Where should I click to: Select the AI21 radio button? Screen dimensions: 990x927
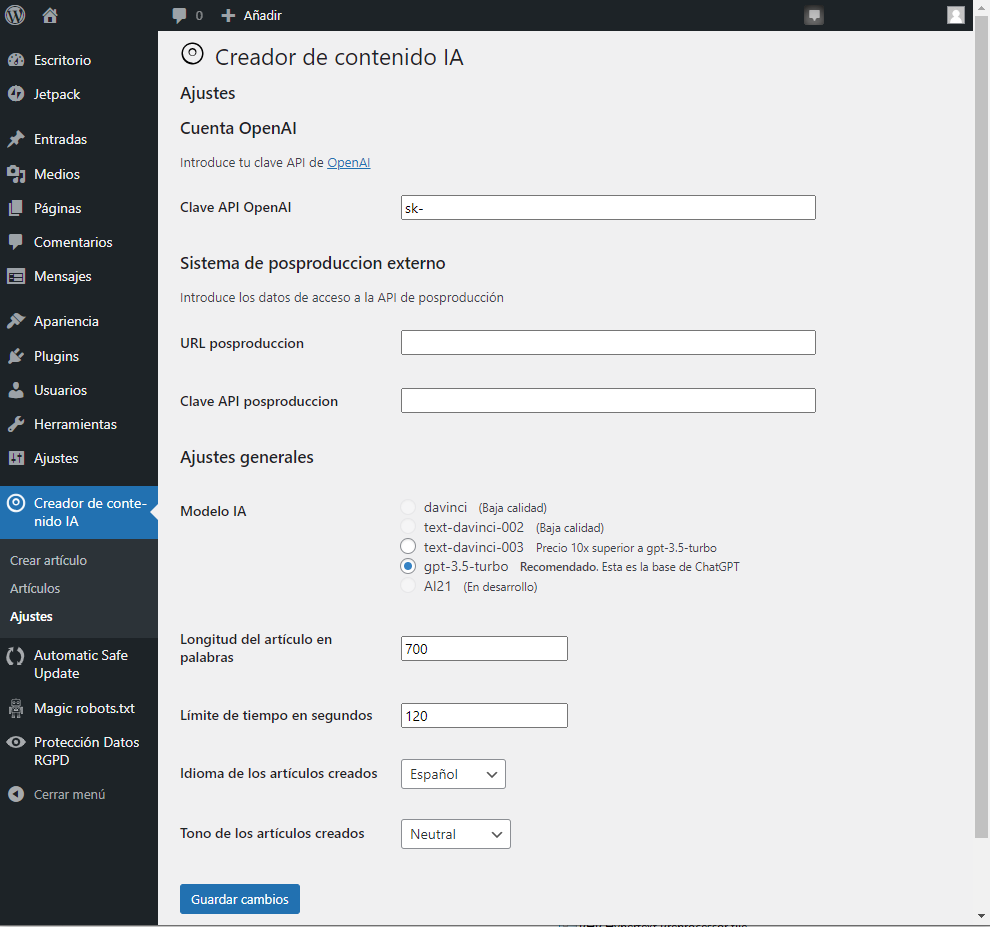(x=408, y=586)
